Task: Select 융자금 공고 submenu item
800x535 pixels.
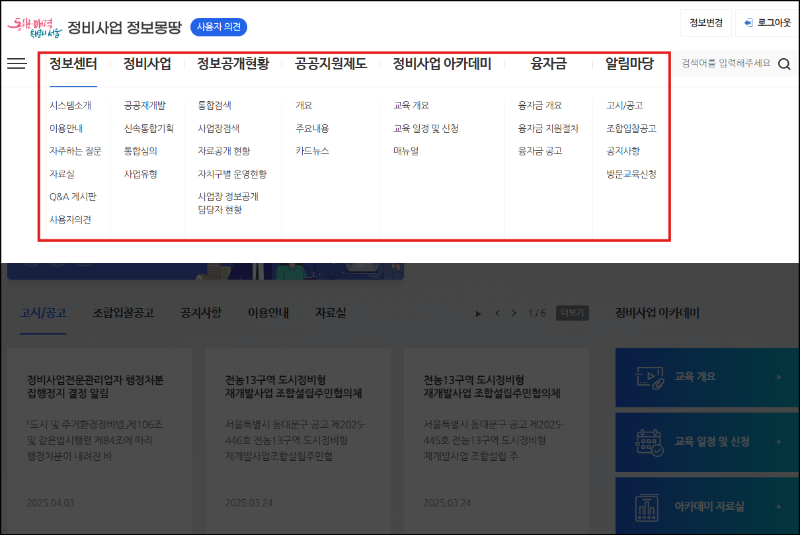Action: pos(540,151)
